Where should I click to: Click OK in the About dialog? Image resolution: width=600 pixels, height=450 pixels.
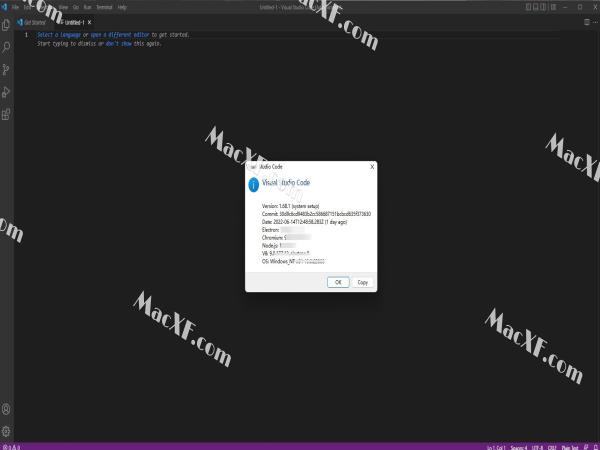(x=338, y=282)
